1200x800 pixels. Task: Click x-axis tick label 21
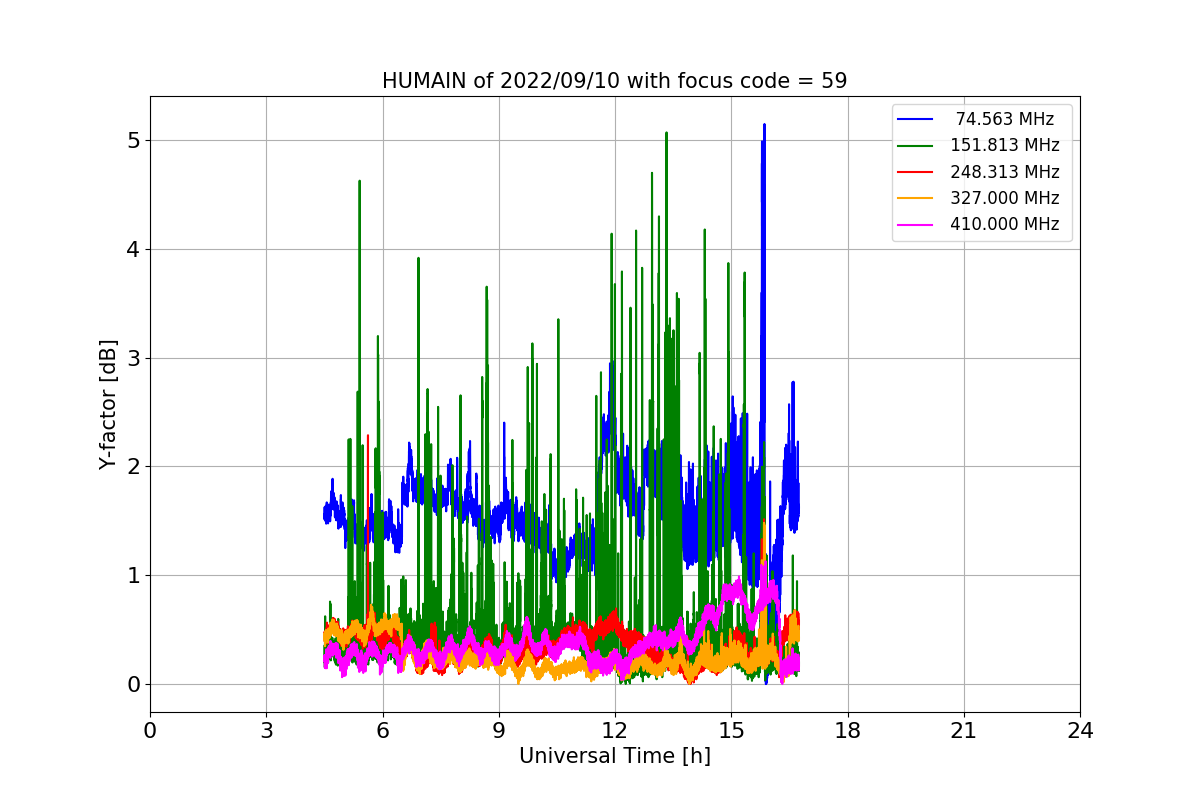tap(964, 731)
